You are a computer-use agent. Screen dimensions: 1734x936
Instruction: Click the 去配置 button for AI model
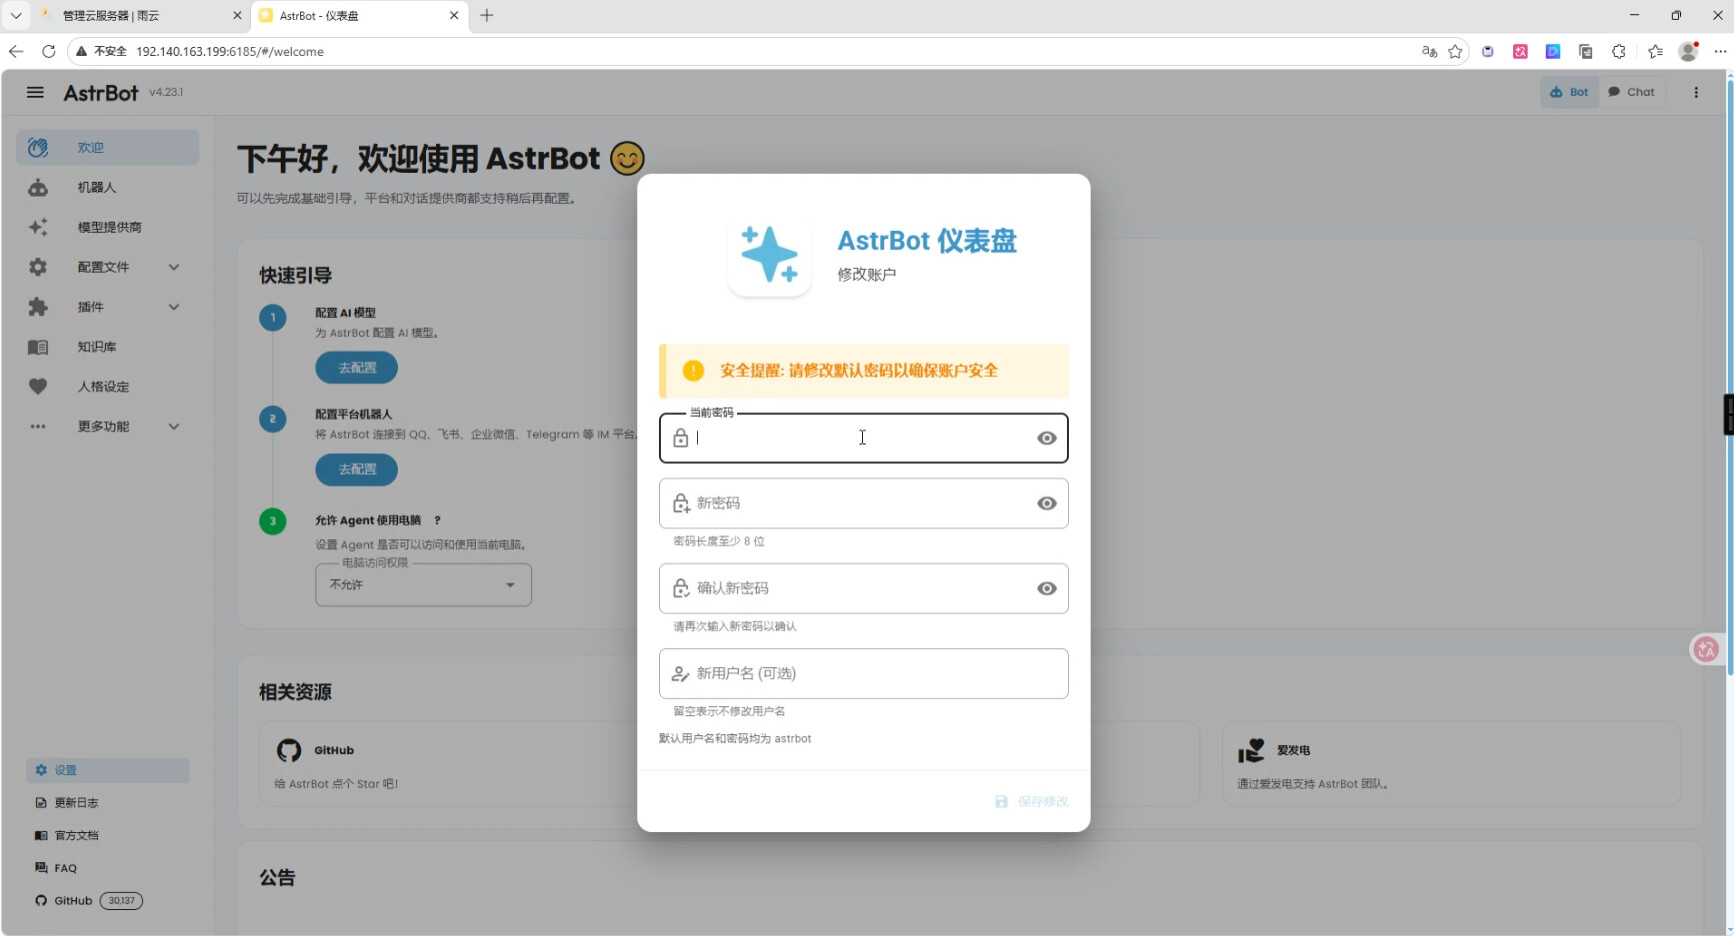click(x=356, y=368)
